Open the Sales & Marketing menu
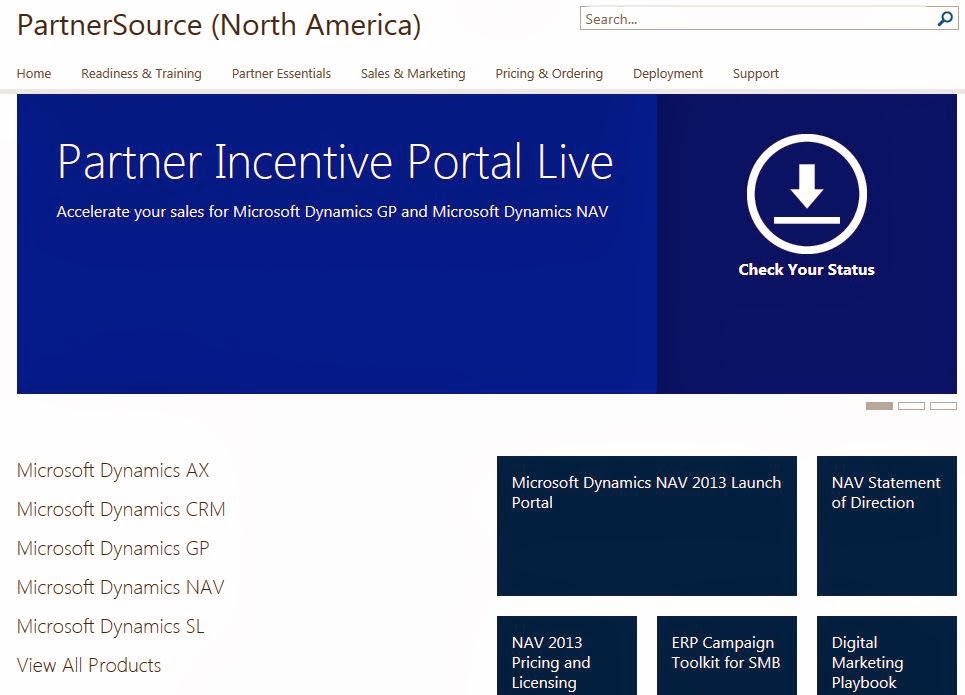965x695 pixels. [x=412, y=73]
